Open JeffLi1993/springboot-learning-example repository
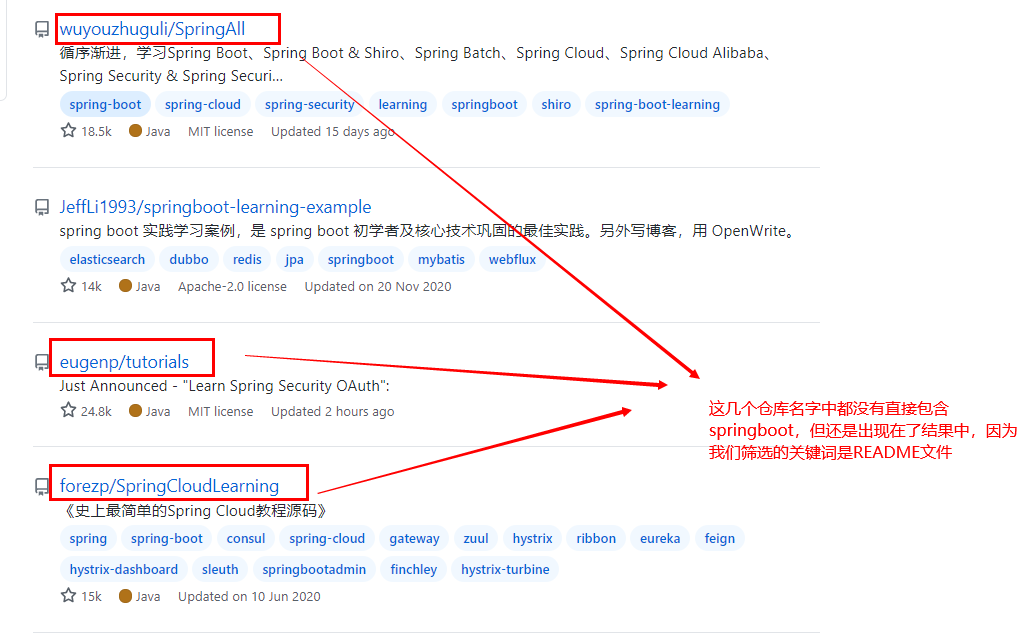 (215, 207)
